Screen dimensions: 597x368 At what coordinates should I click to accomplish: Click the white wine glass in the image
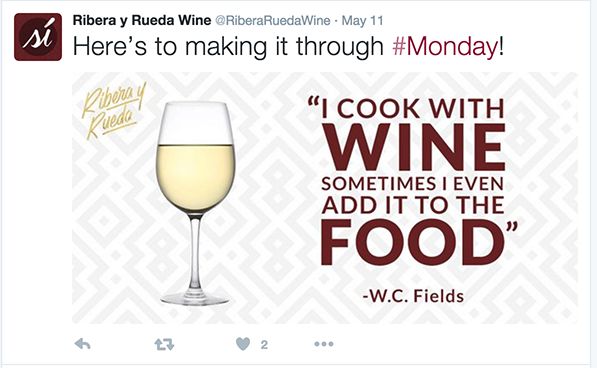coord(195,203)
